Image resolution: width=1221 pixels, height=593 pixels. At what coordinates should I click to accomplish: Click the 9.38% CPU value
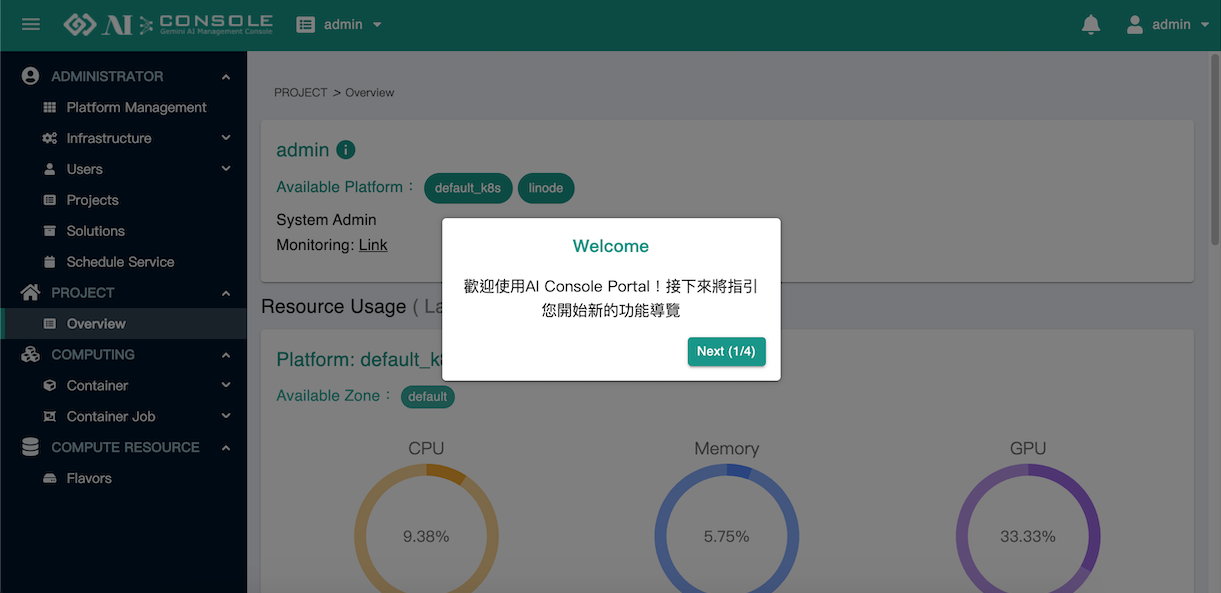[x=426, y=536]
